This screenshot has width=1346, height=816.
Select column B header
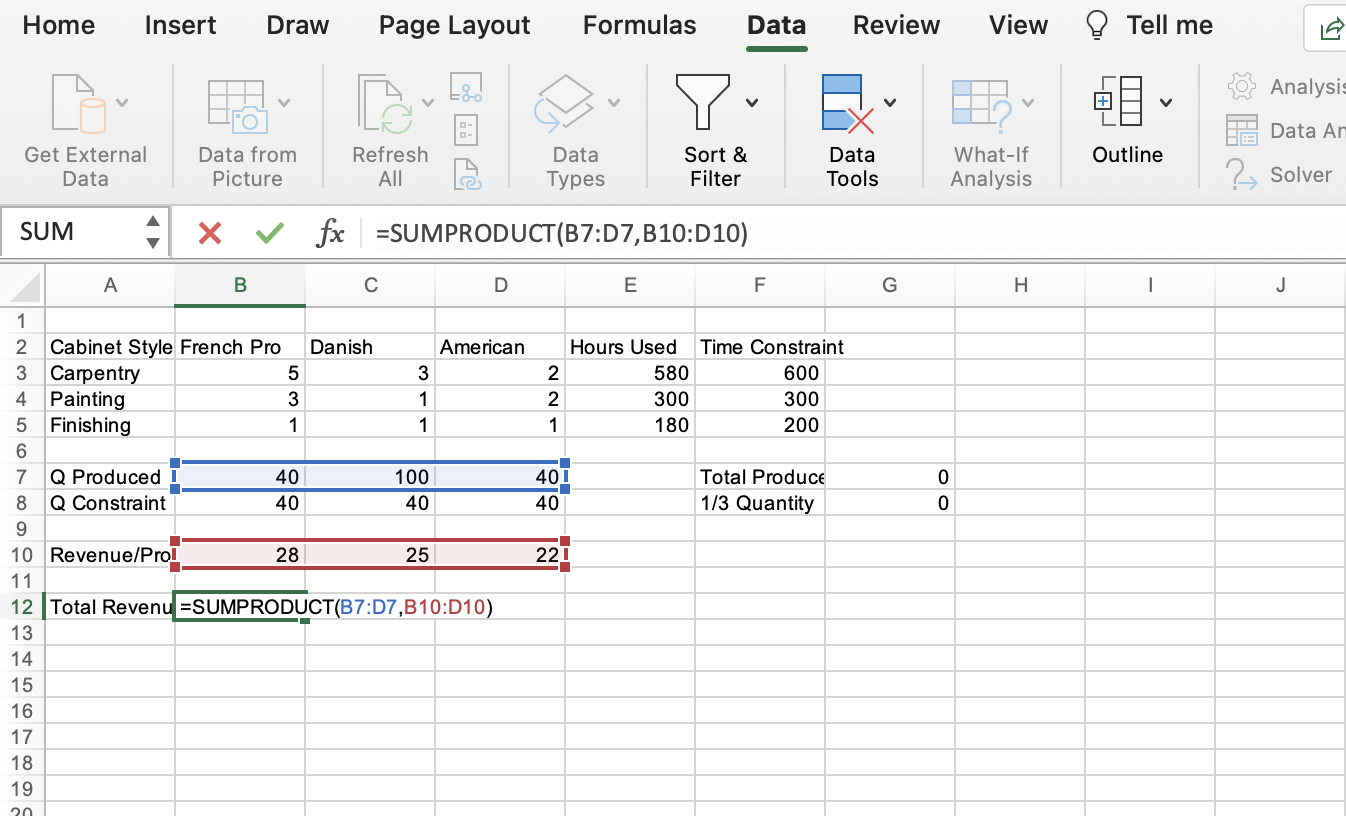[240, 286]
